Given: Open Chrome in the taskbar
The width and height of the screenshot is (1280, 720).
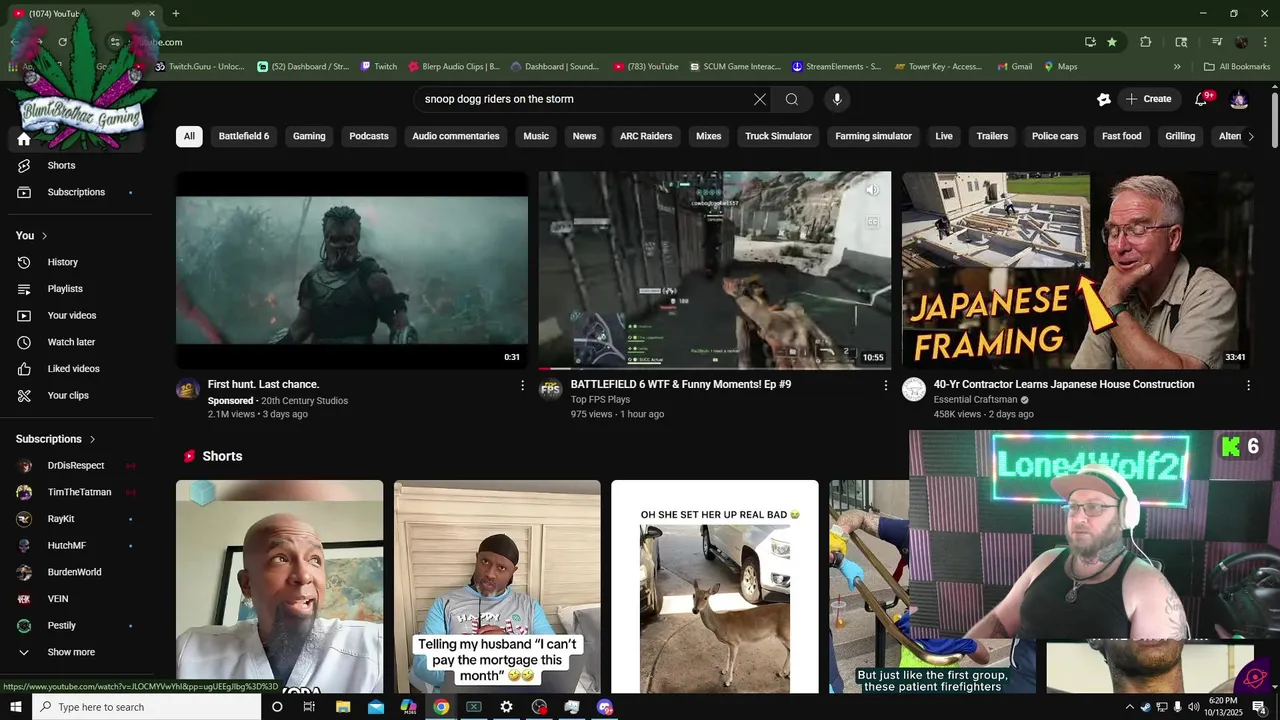Looking at the screenshot, I should click(441, 707).
